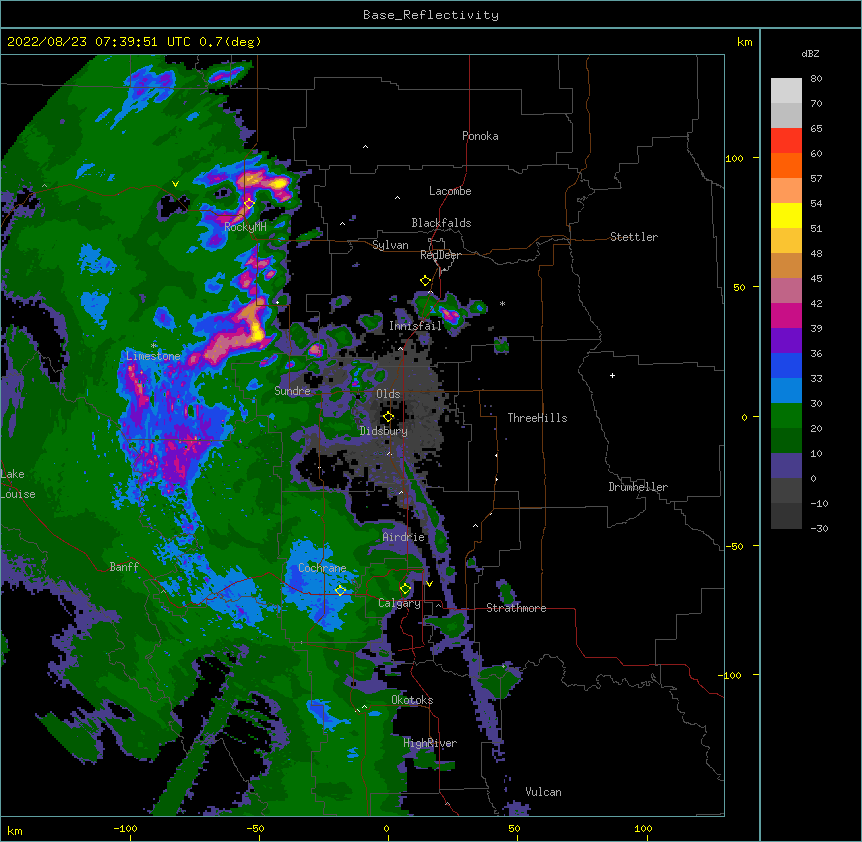Click the 45 value in dBZ legend

(816, 279)
